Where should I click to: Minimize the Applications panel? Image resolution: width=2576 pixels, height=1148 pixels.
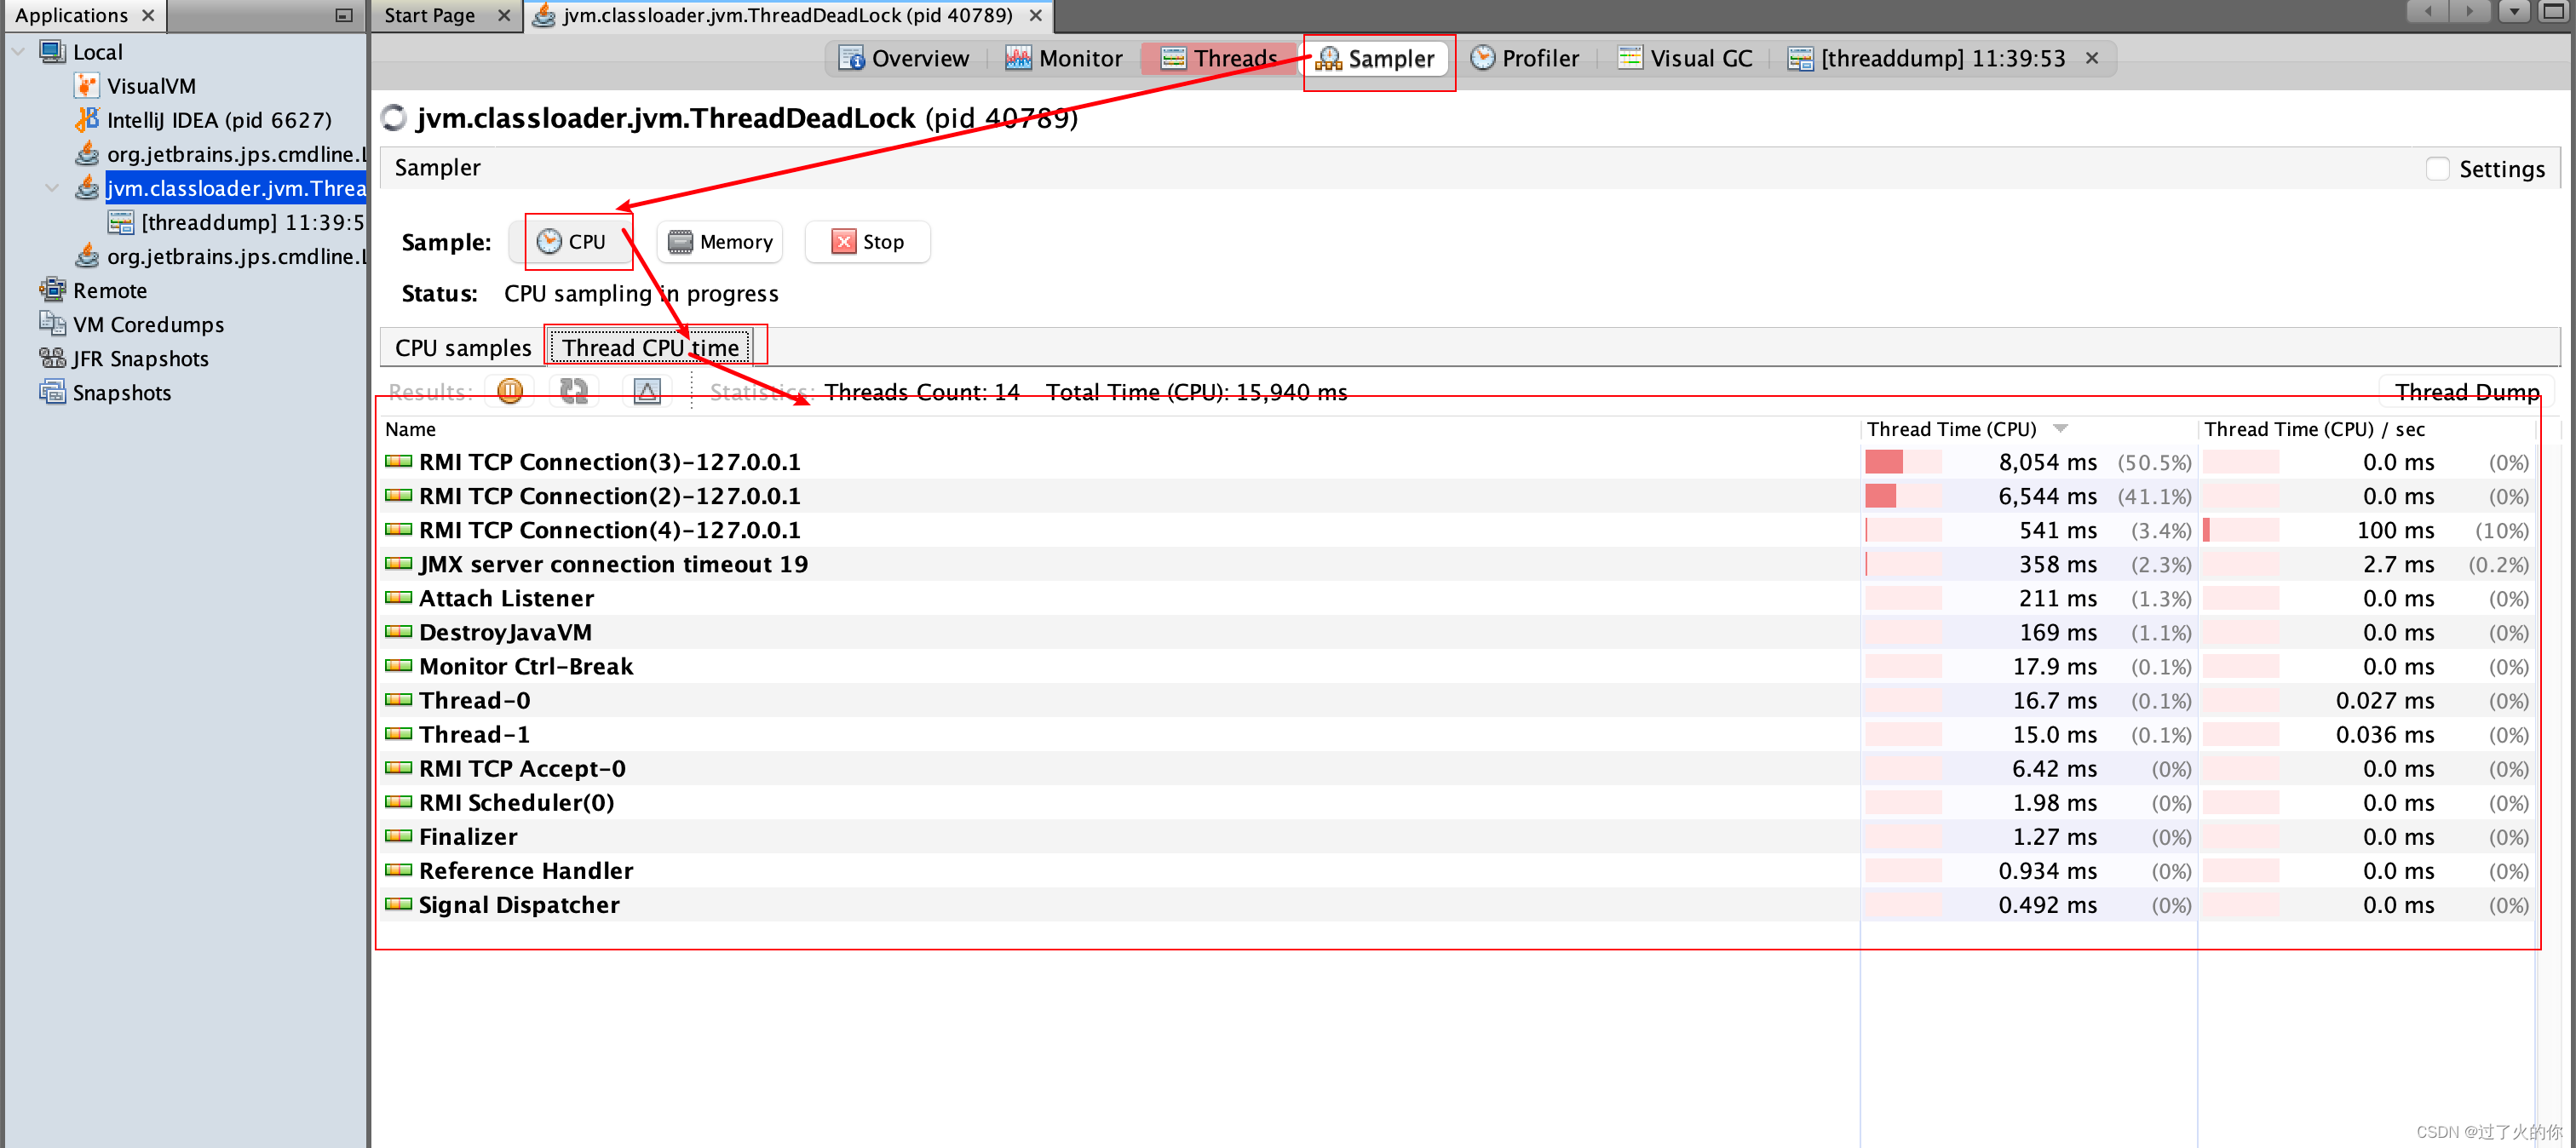click(344, 15)
